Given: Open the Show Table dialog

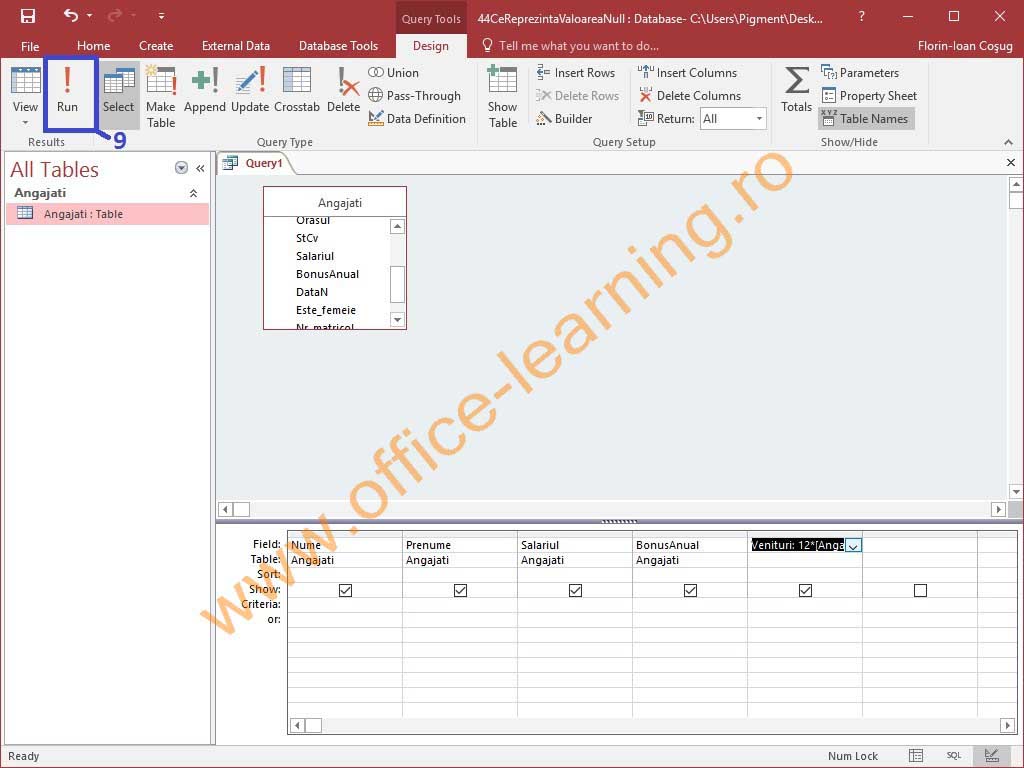Looking at the screenshot, I should coord(502,97).
